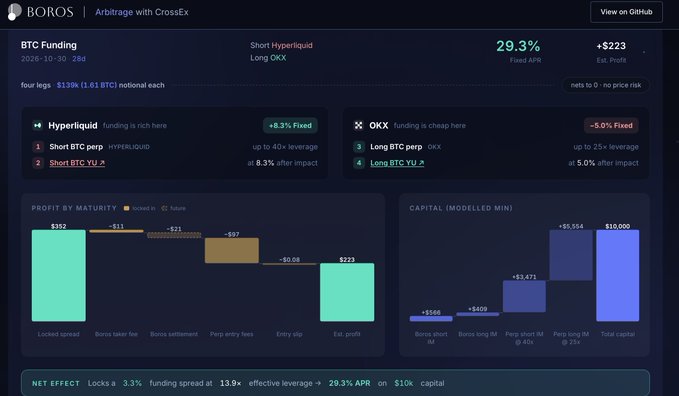This screenshot has height=396, width=679.
Task: Click the BTC Funding title
Action: 48,45
